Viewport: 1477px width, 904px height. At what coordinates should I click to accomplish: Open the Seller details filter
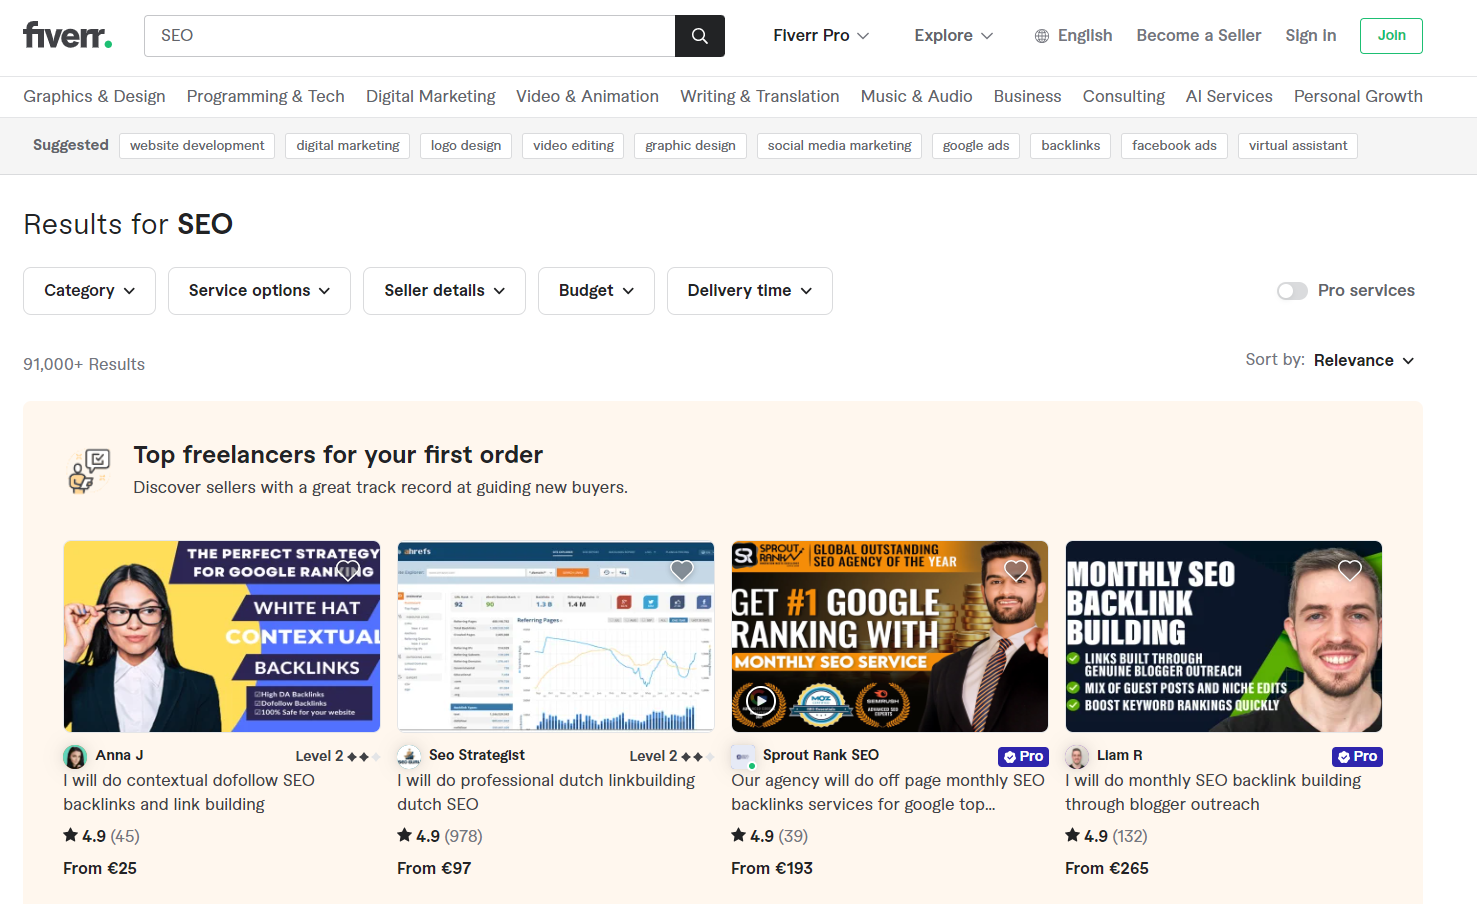pyautogui.click(x=444, y=291)
